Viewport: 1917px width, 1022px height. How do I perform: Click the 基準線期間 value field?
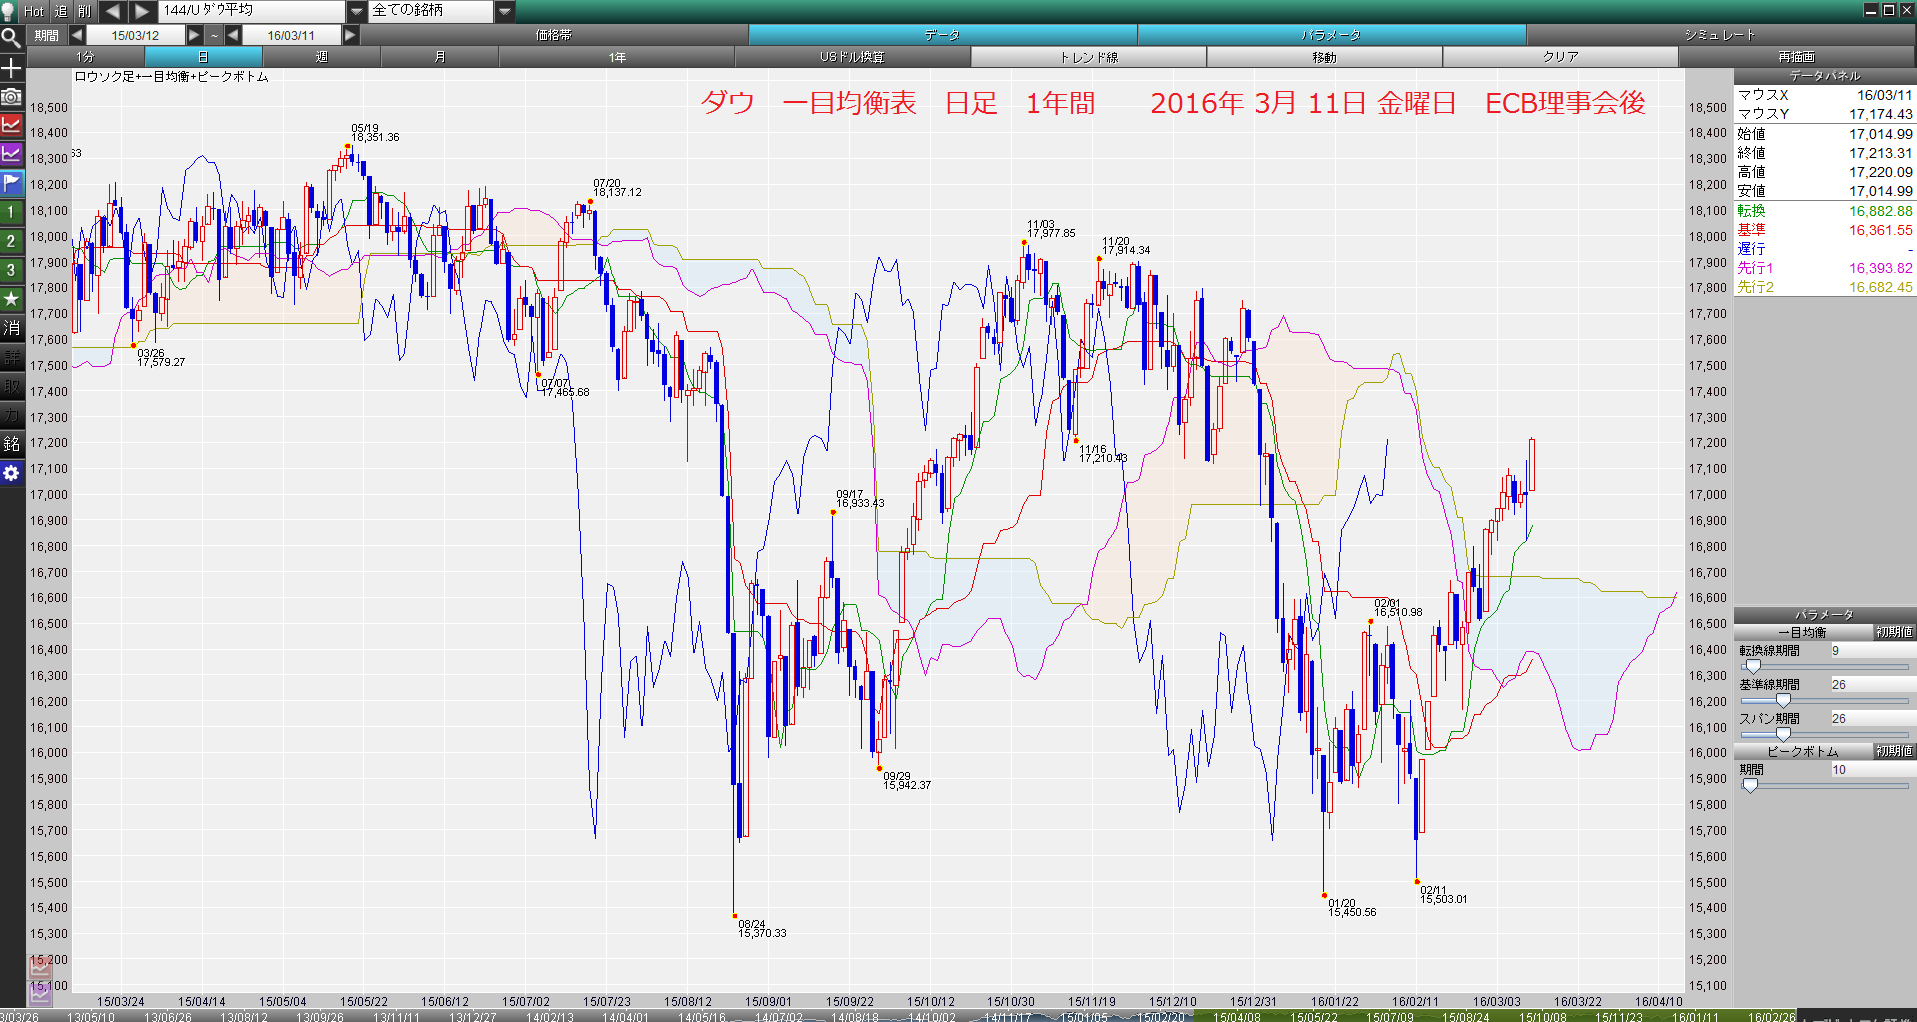pos(1872,685)
